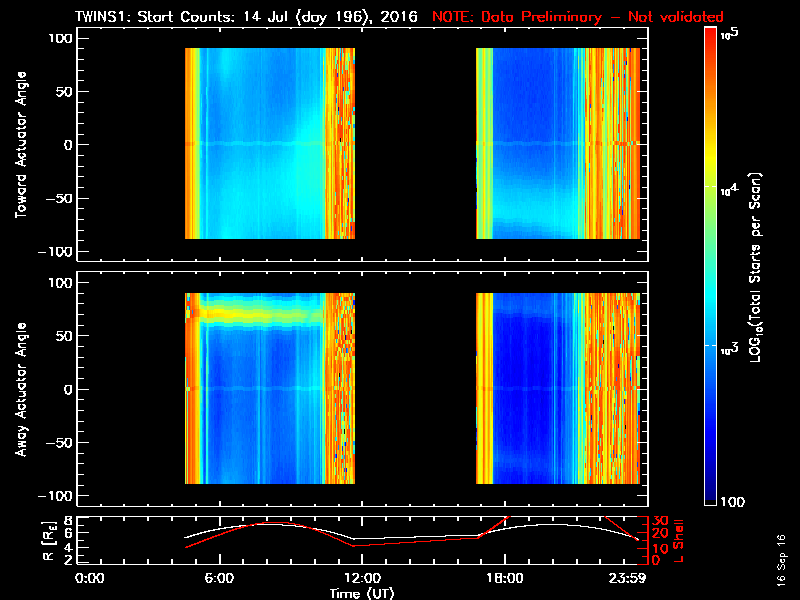Click the black data gap near 12:00 in top panel

point(415,143)
